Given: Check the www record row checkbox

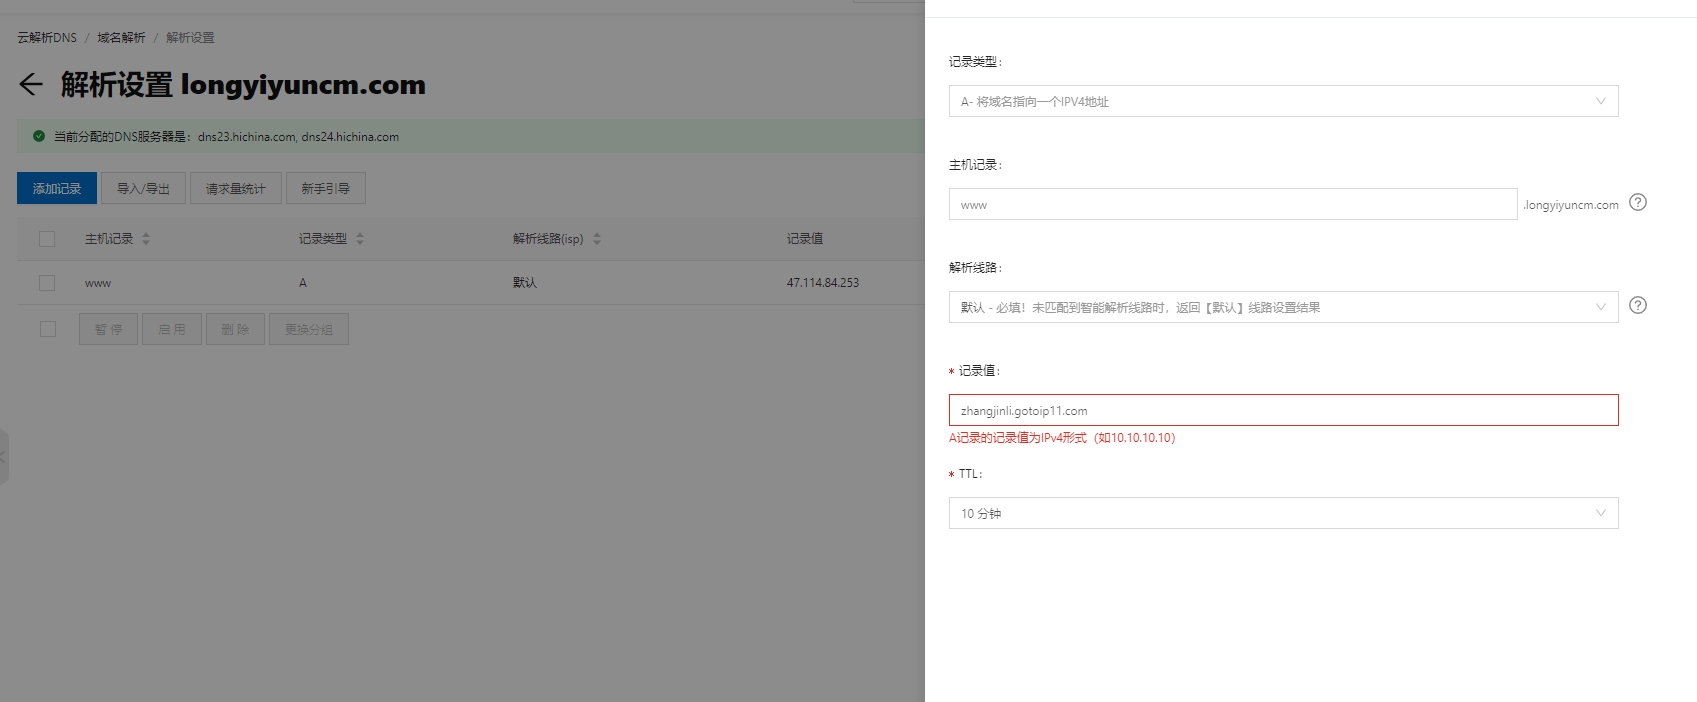Looking at the screenshot, I should click(x=47, y=283).
